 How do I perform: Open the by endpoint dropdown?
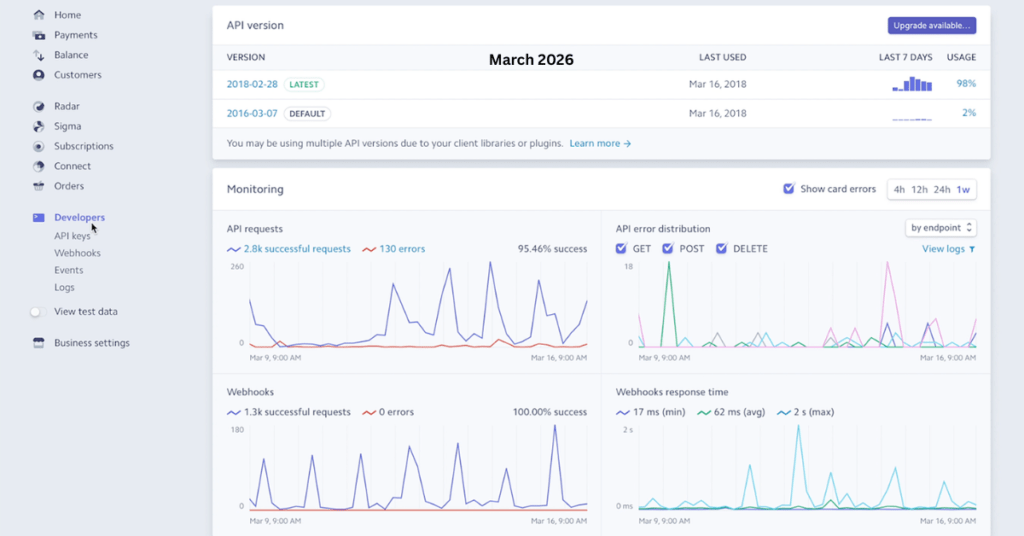click(x=941, y=228)
